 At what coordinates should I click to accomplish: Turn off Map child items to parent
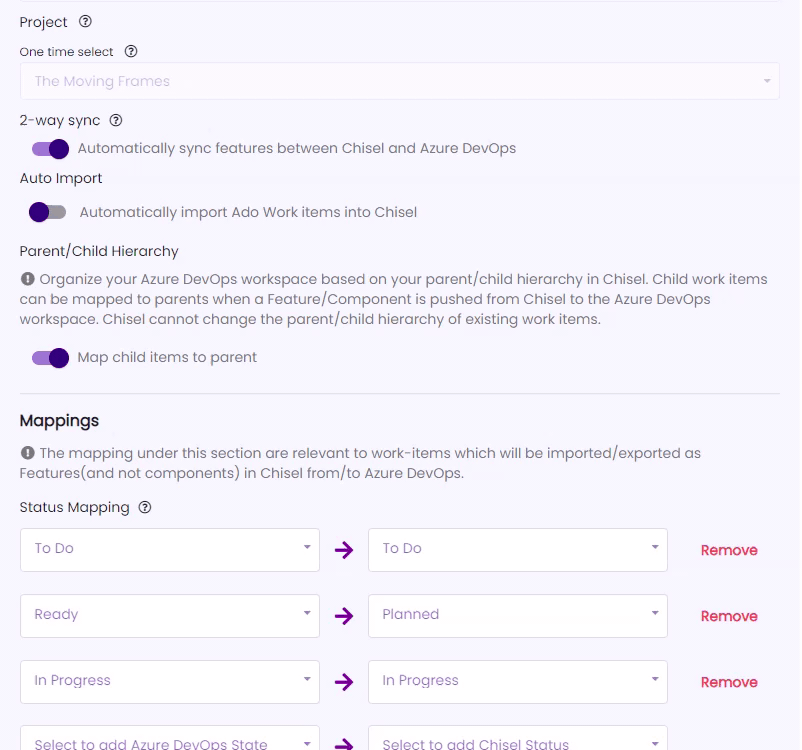(50, 358)
